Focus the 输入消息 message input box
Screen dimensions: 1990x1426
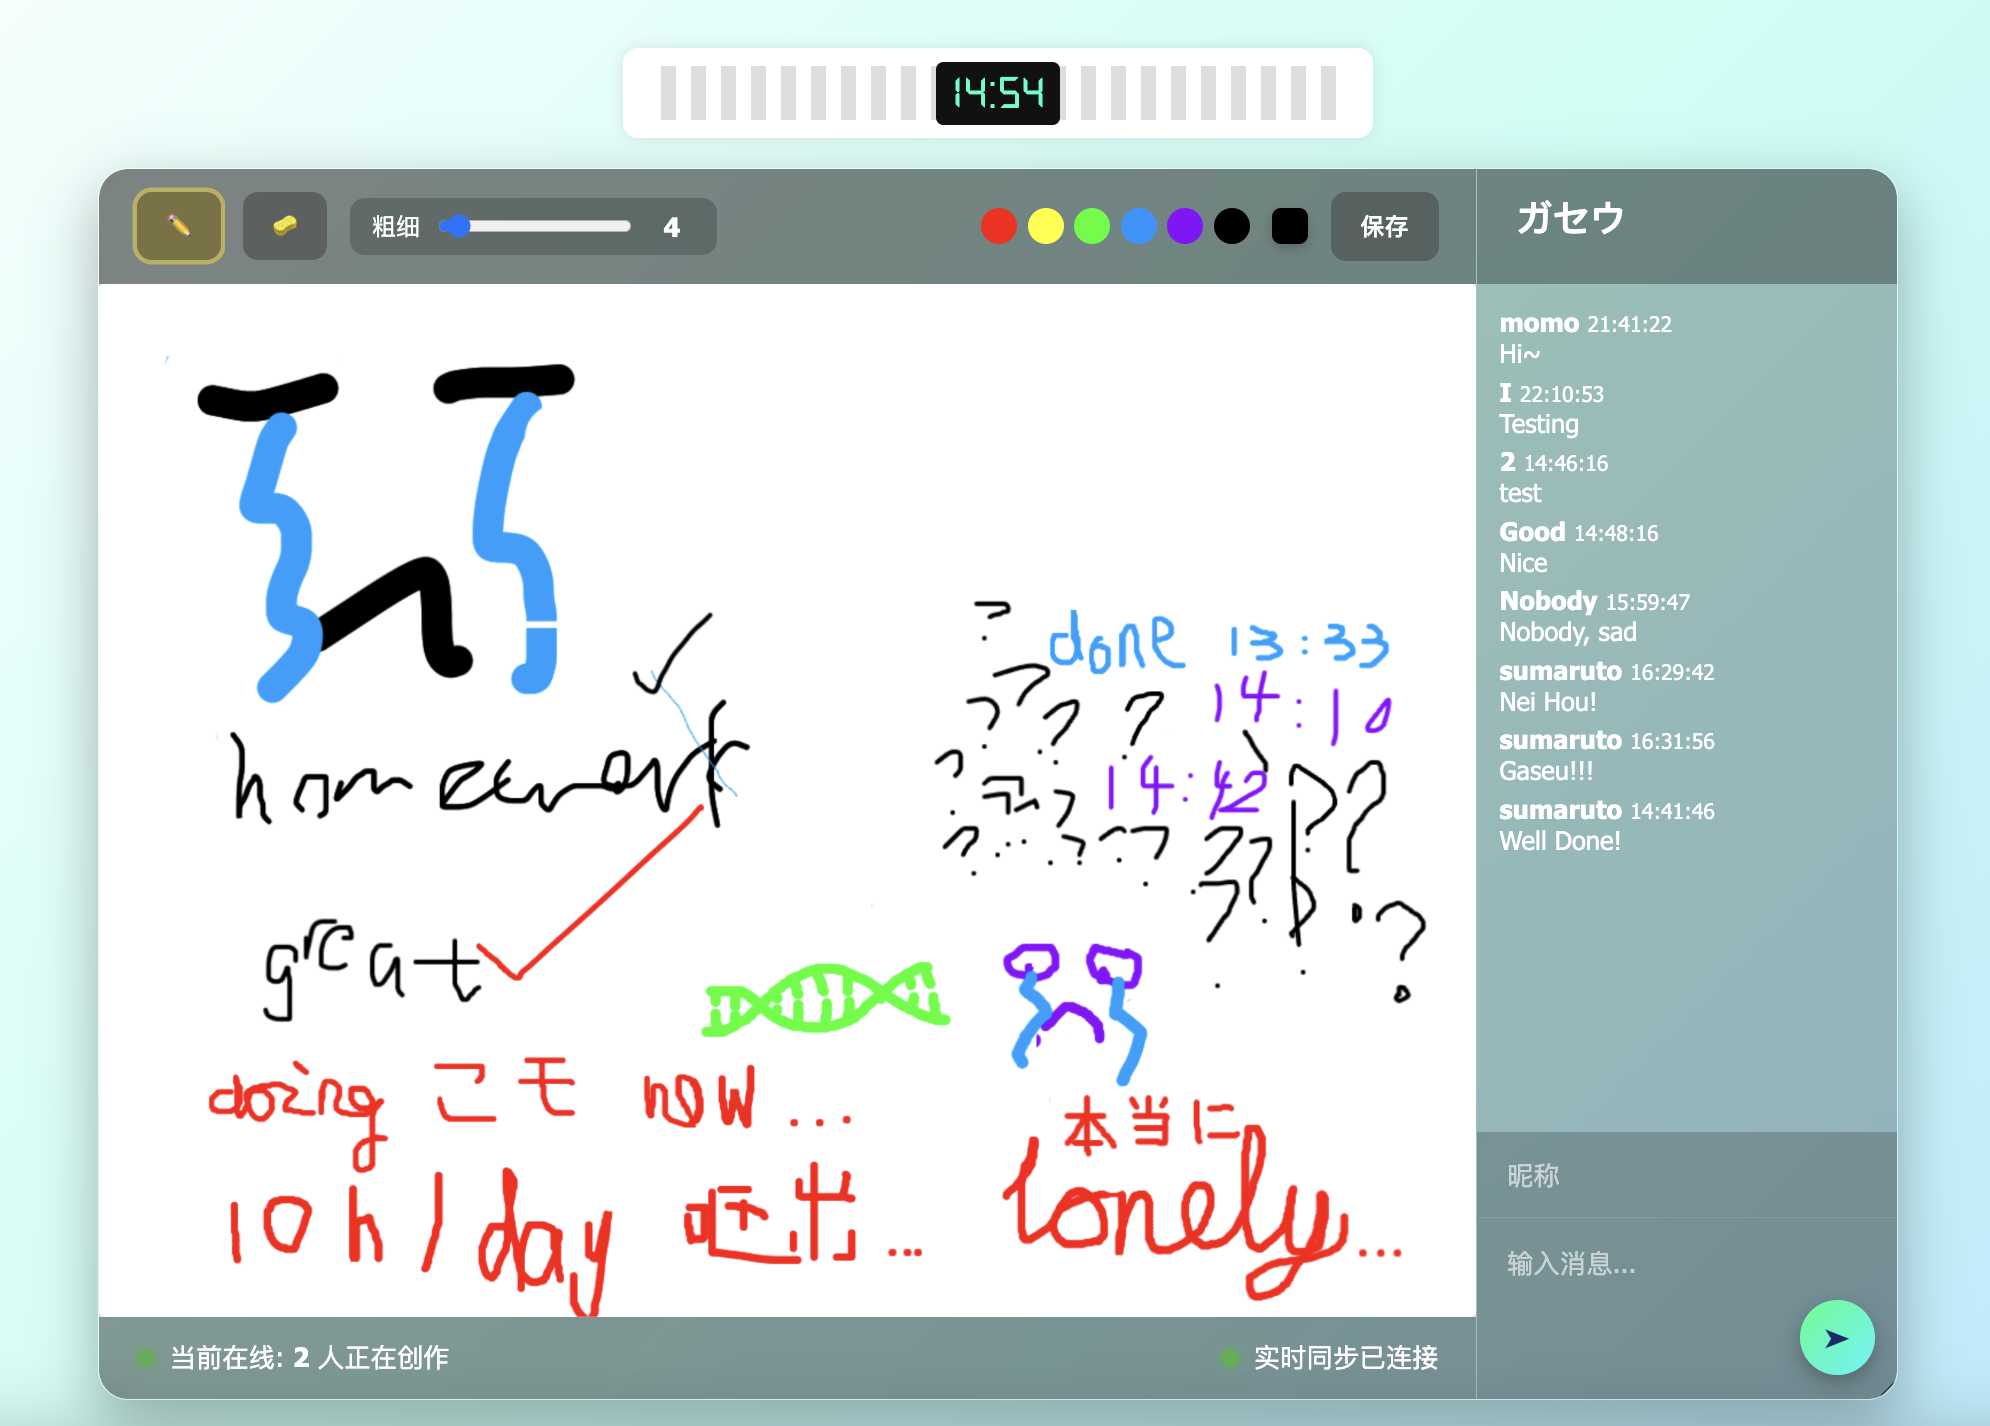click(x=1640, y=1265)
